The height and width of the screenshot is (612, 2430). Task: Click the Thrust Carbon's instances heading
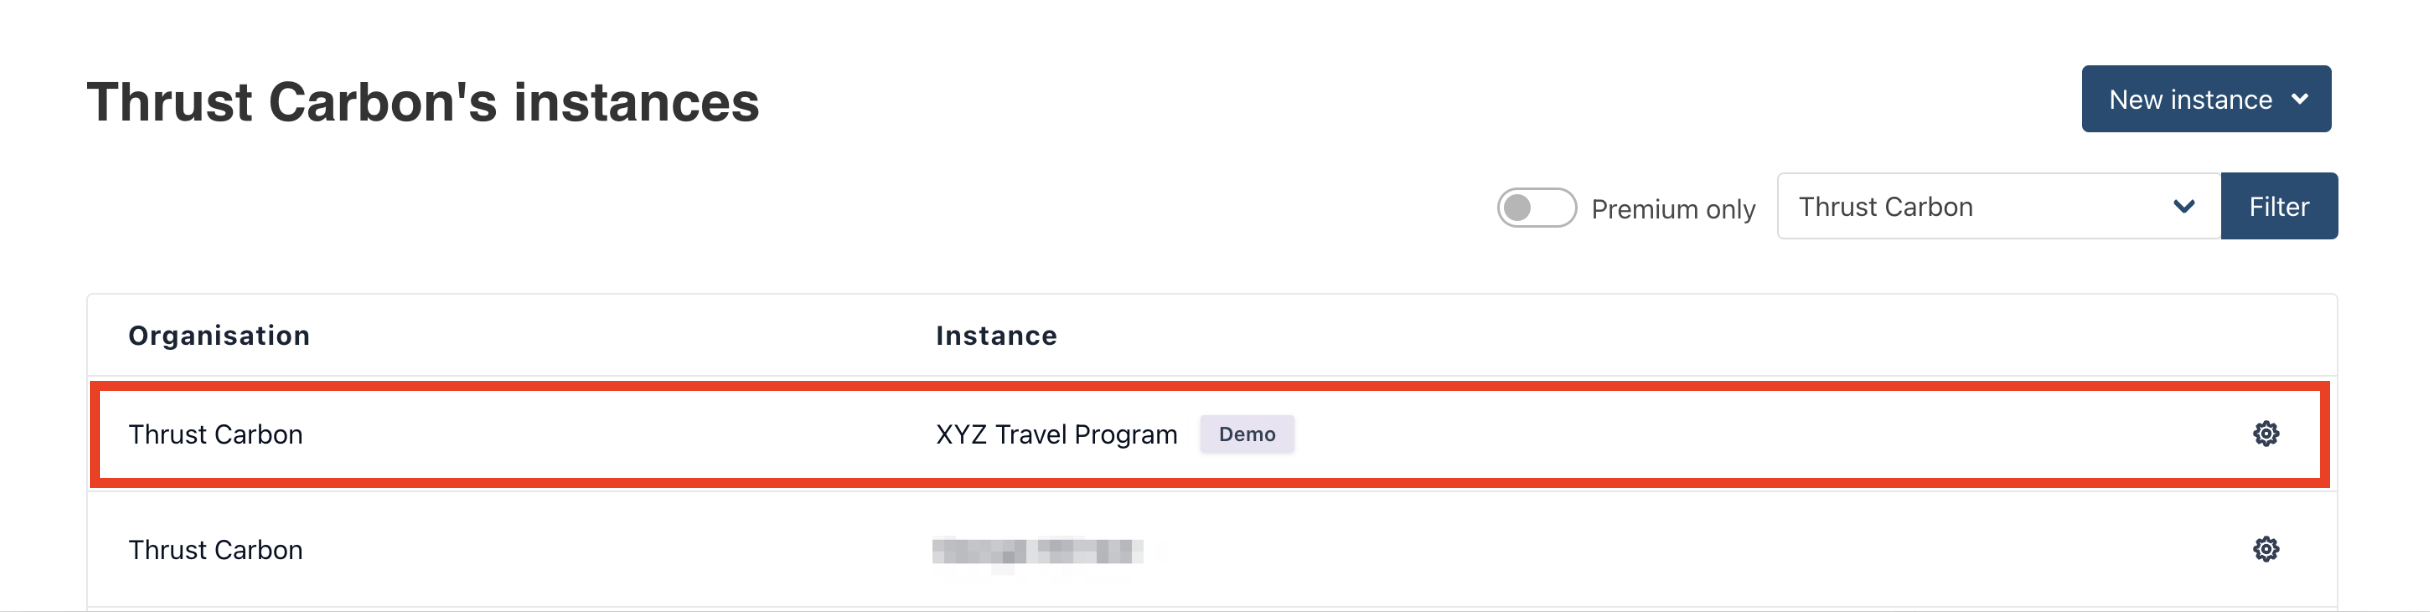423,103
